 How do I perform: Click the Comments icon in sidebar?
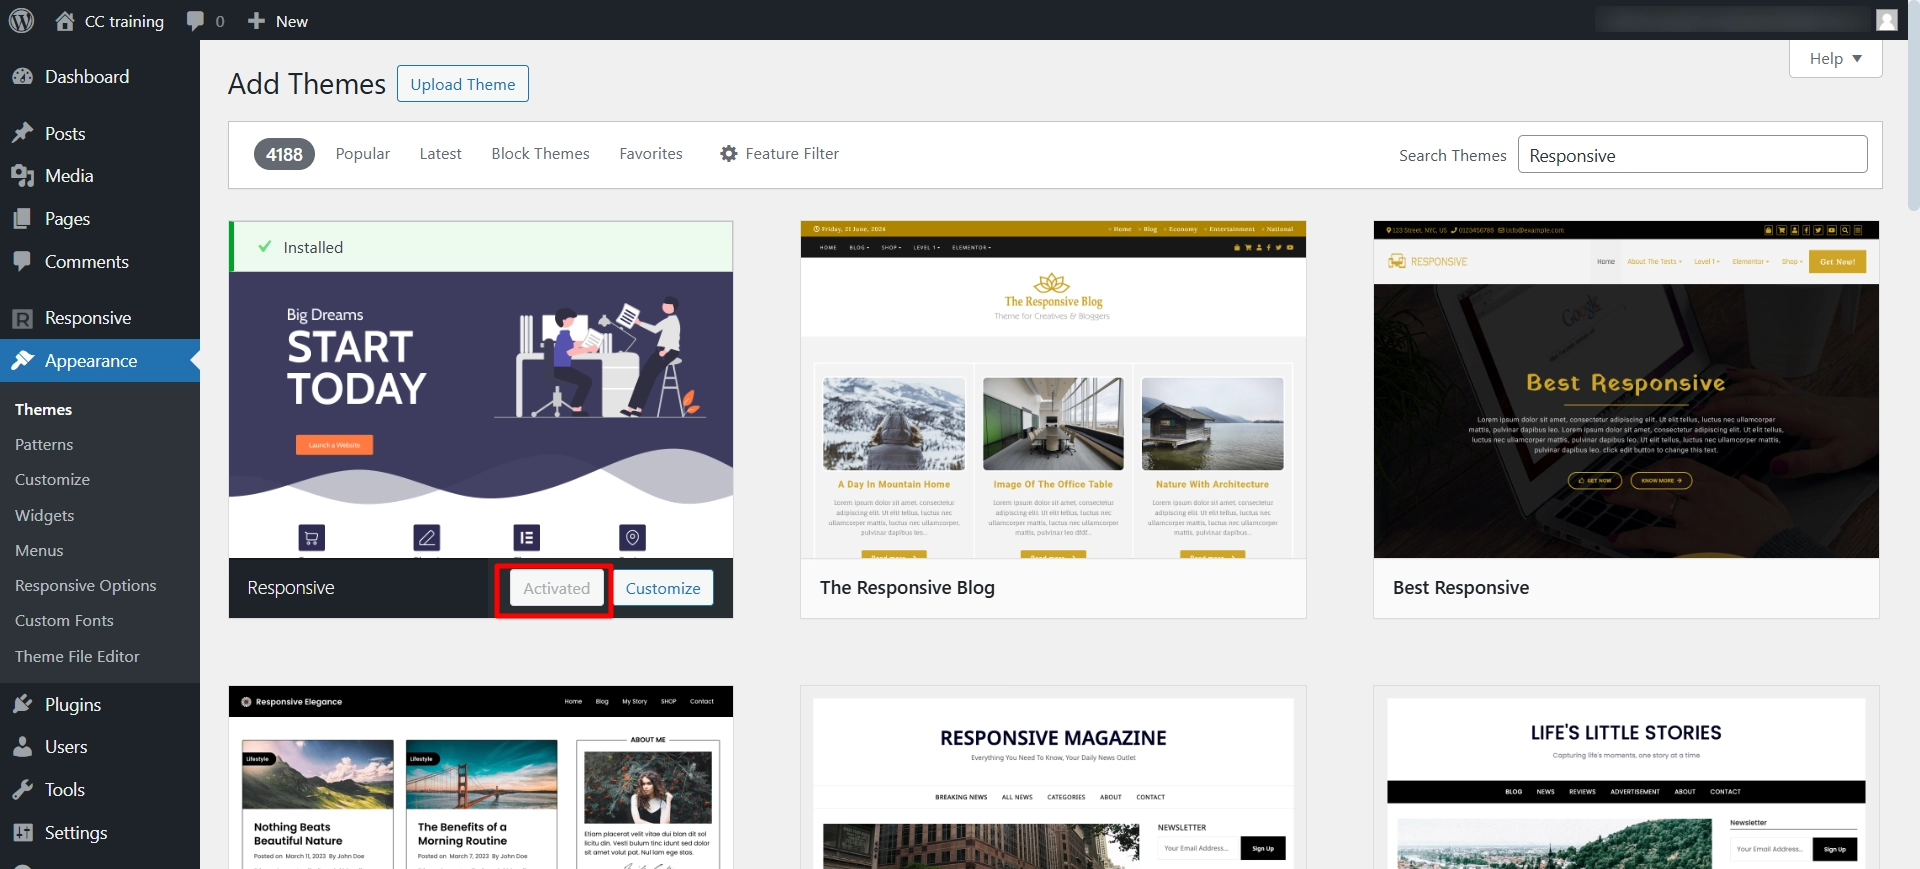(x=22, y=262)
